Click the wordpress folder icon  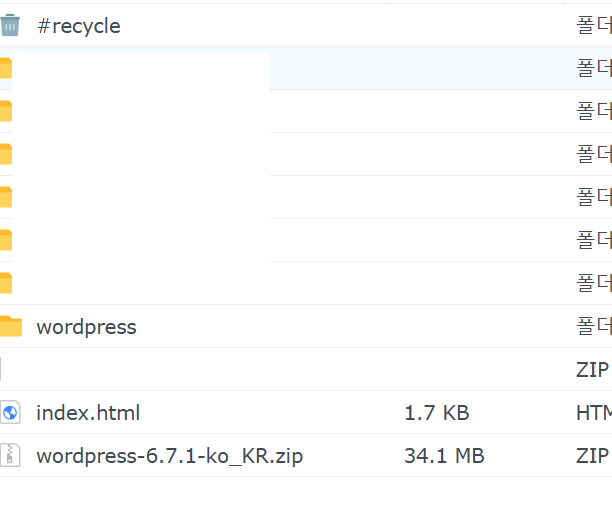click(11, 326)
